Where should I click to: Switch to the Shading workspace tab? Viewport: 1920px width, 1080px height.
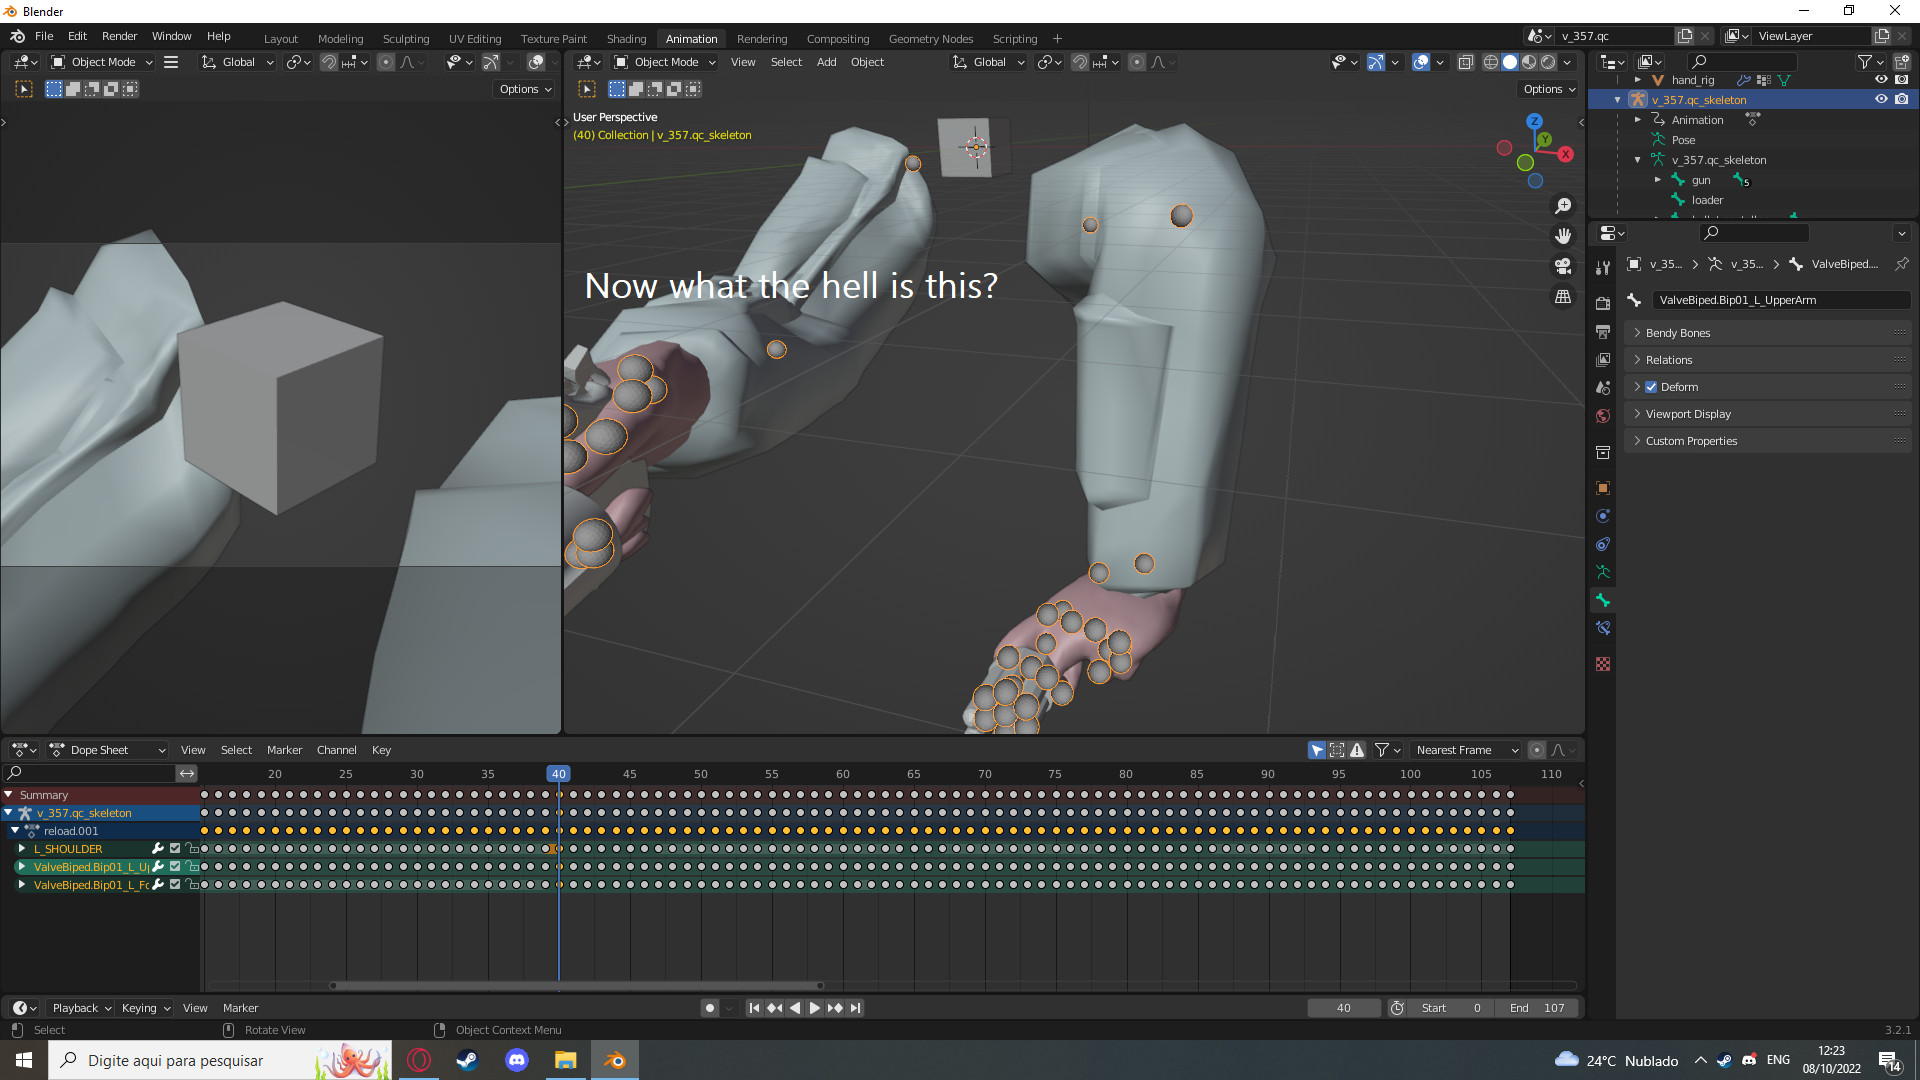click(626, 39)
